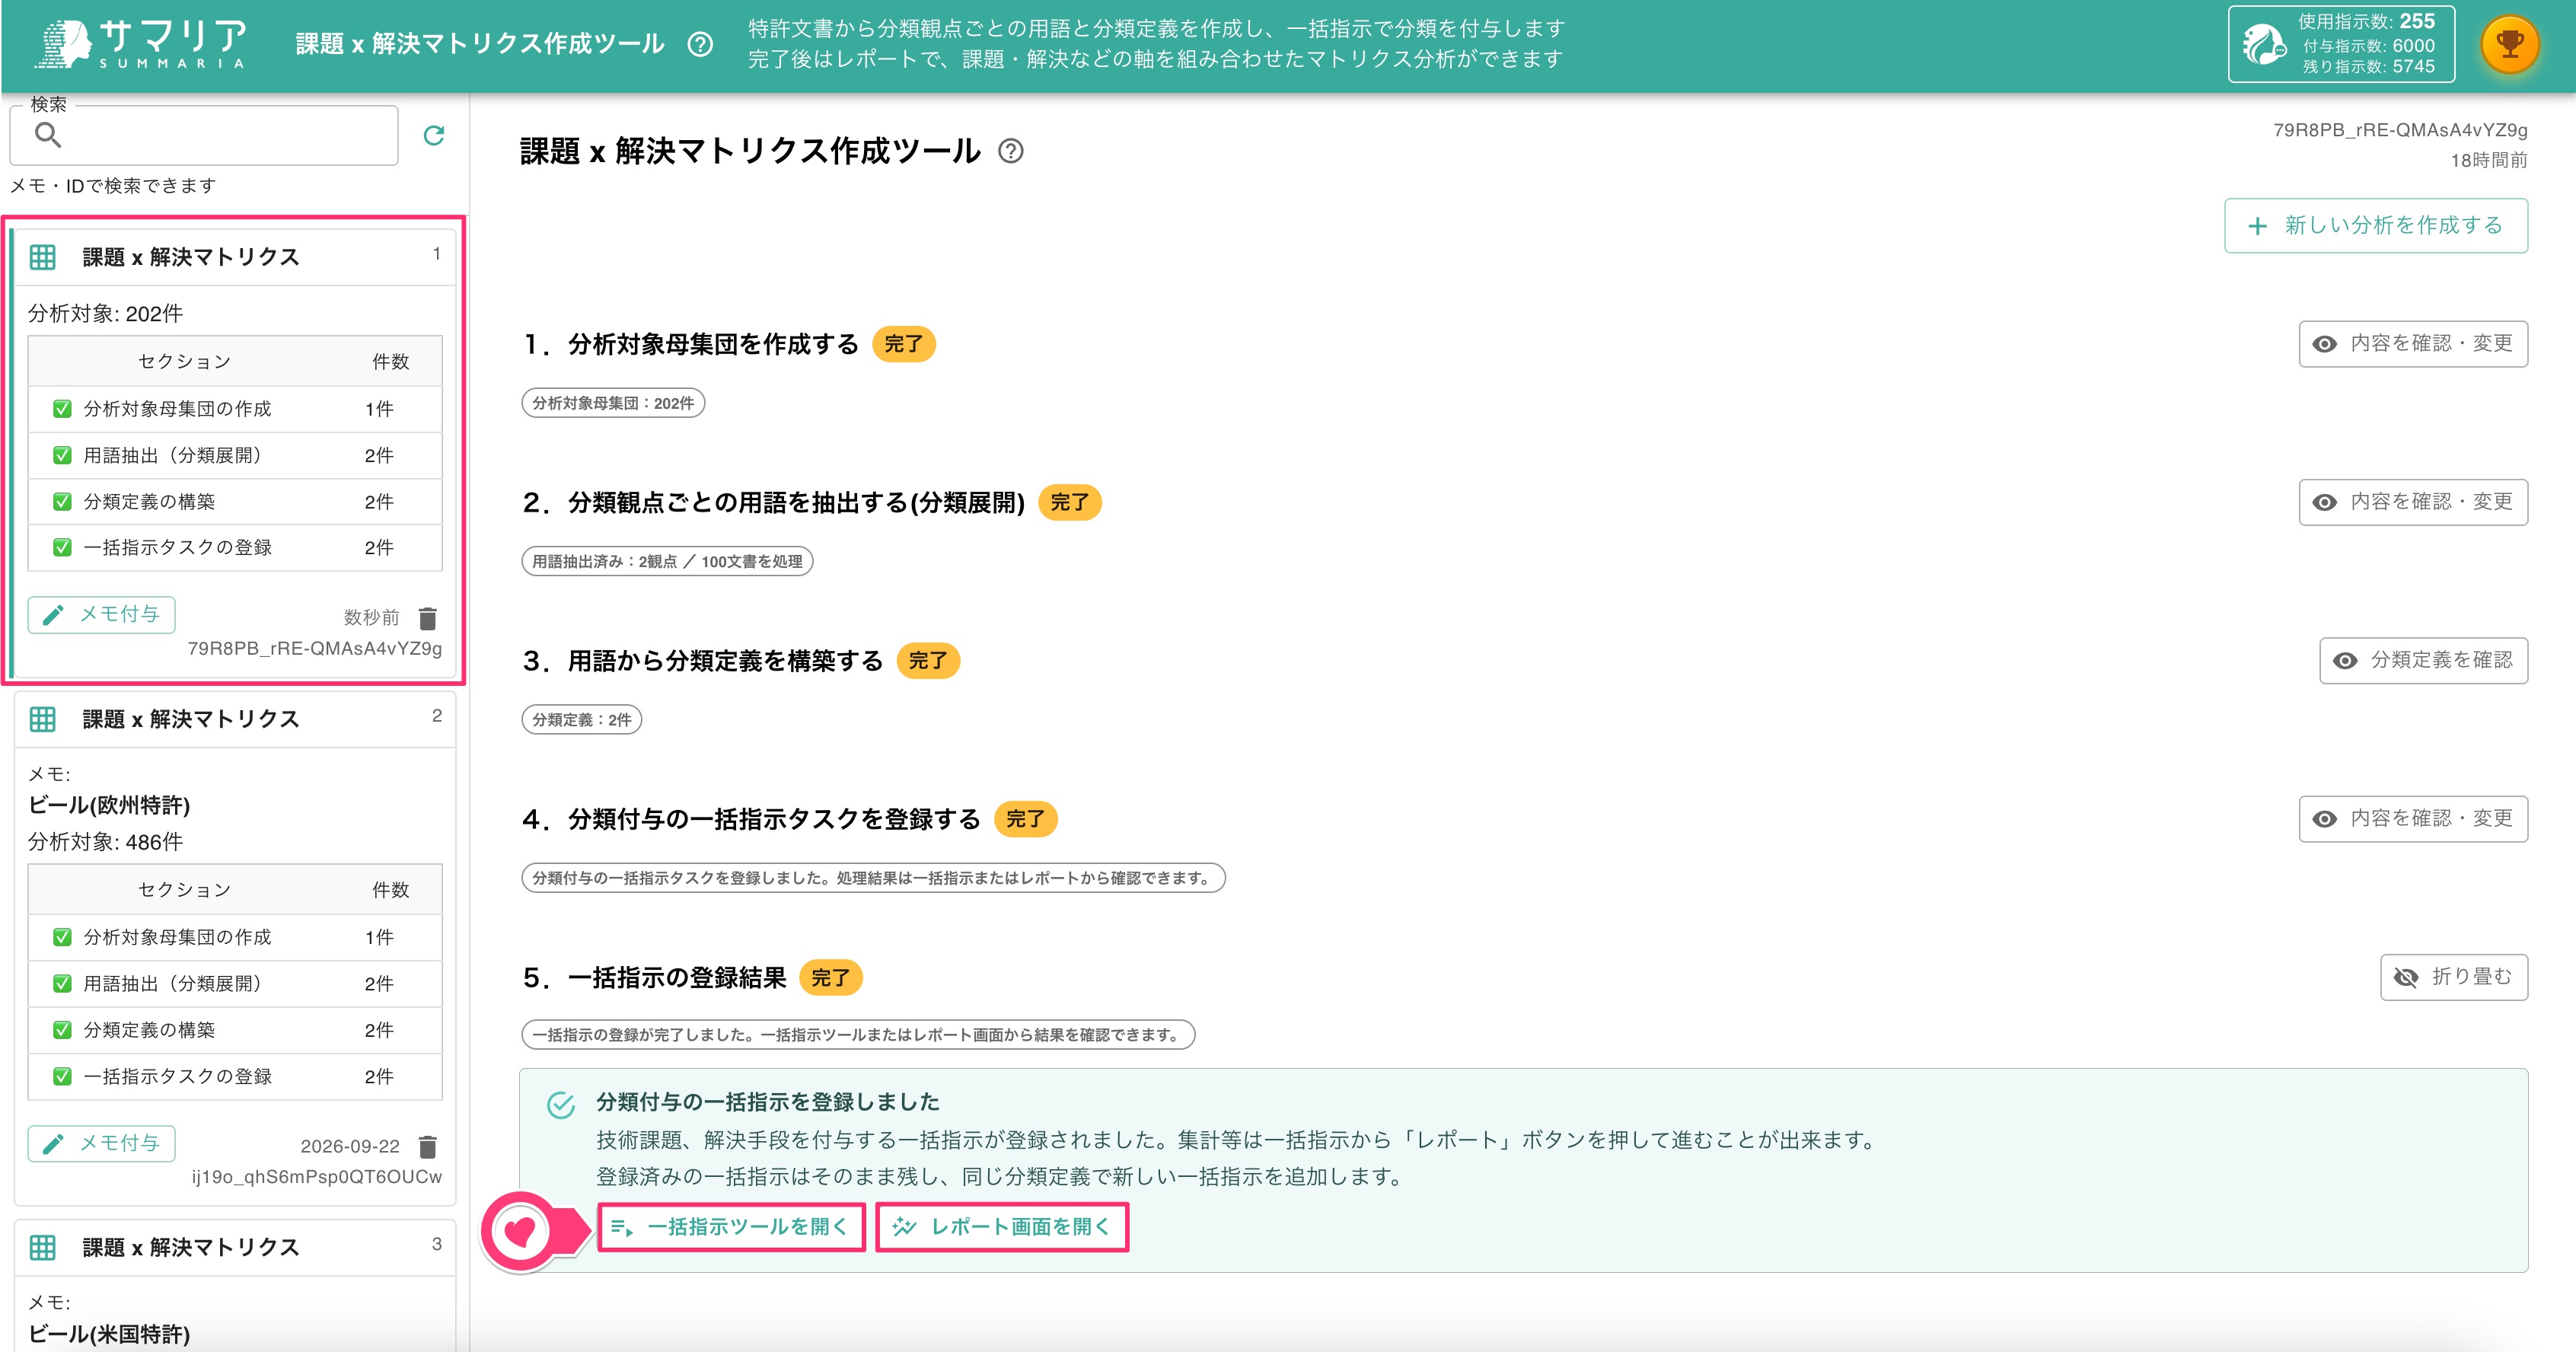Open レポート画面を開く button
Image resolution: width=2576 pixels, height=1352 pixels.
pyautogui.click(x=1002, y=1227)
